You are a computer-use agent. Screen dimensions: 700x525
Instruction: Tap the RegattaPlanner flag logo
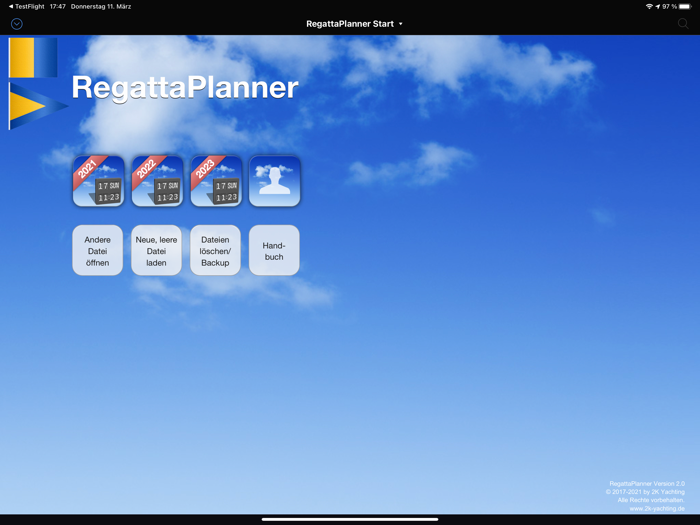38,84
